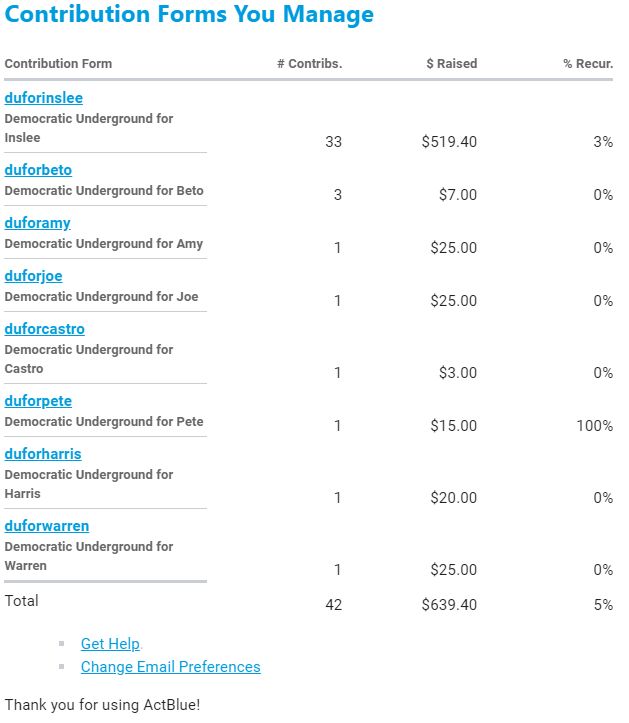
Task: Click the duforharris form link
Action: pyautogui.click(x=43, y=454)
